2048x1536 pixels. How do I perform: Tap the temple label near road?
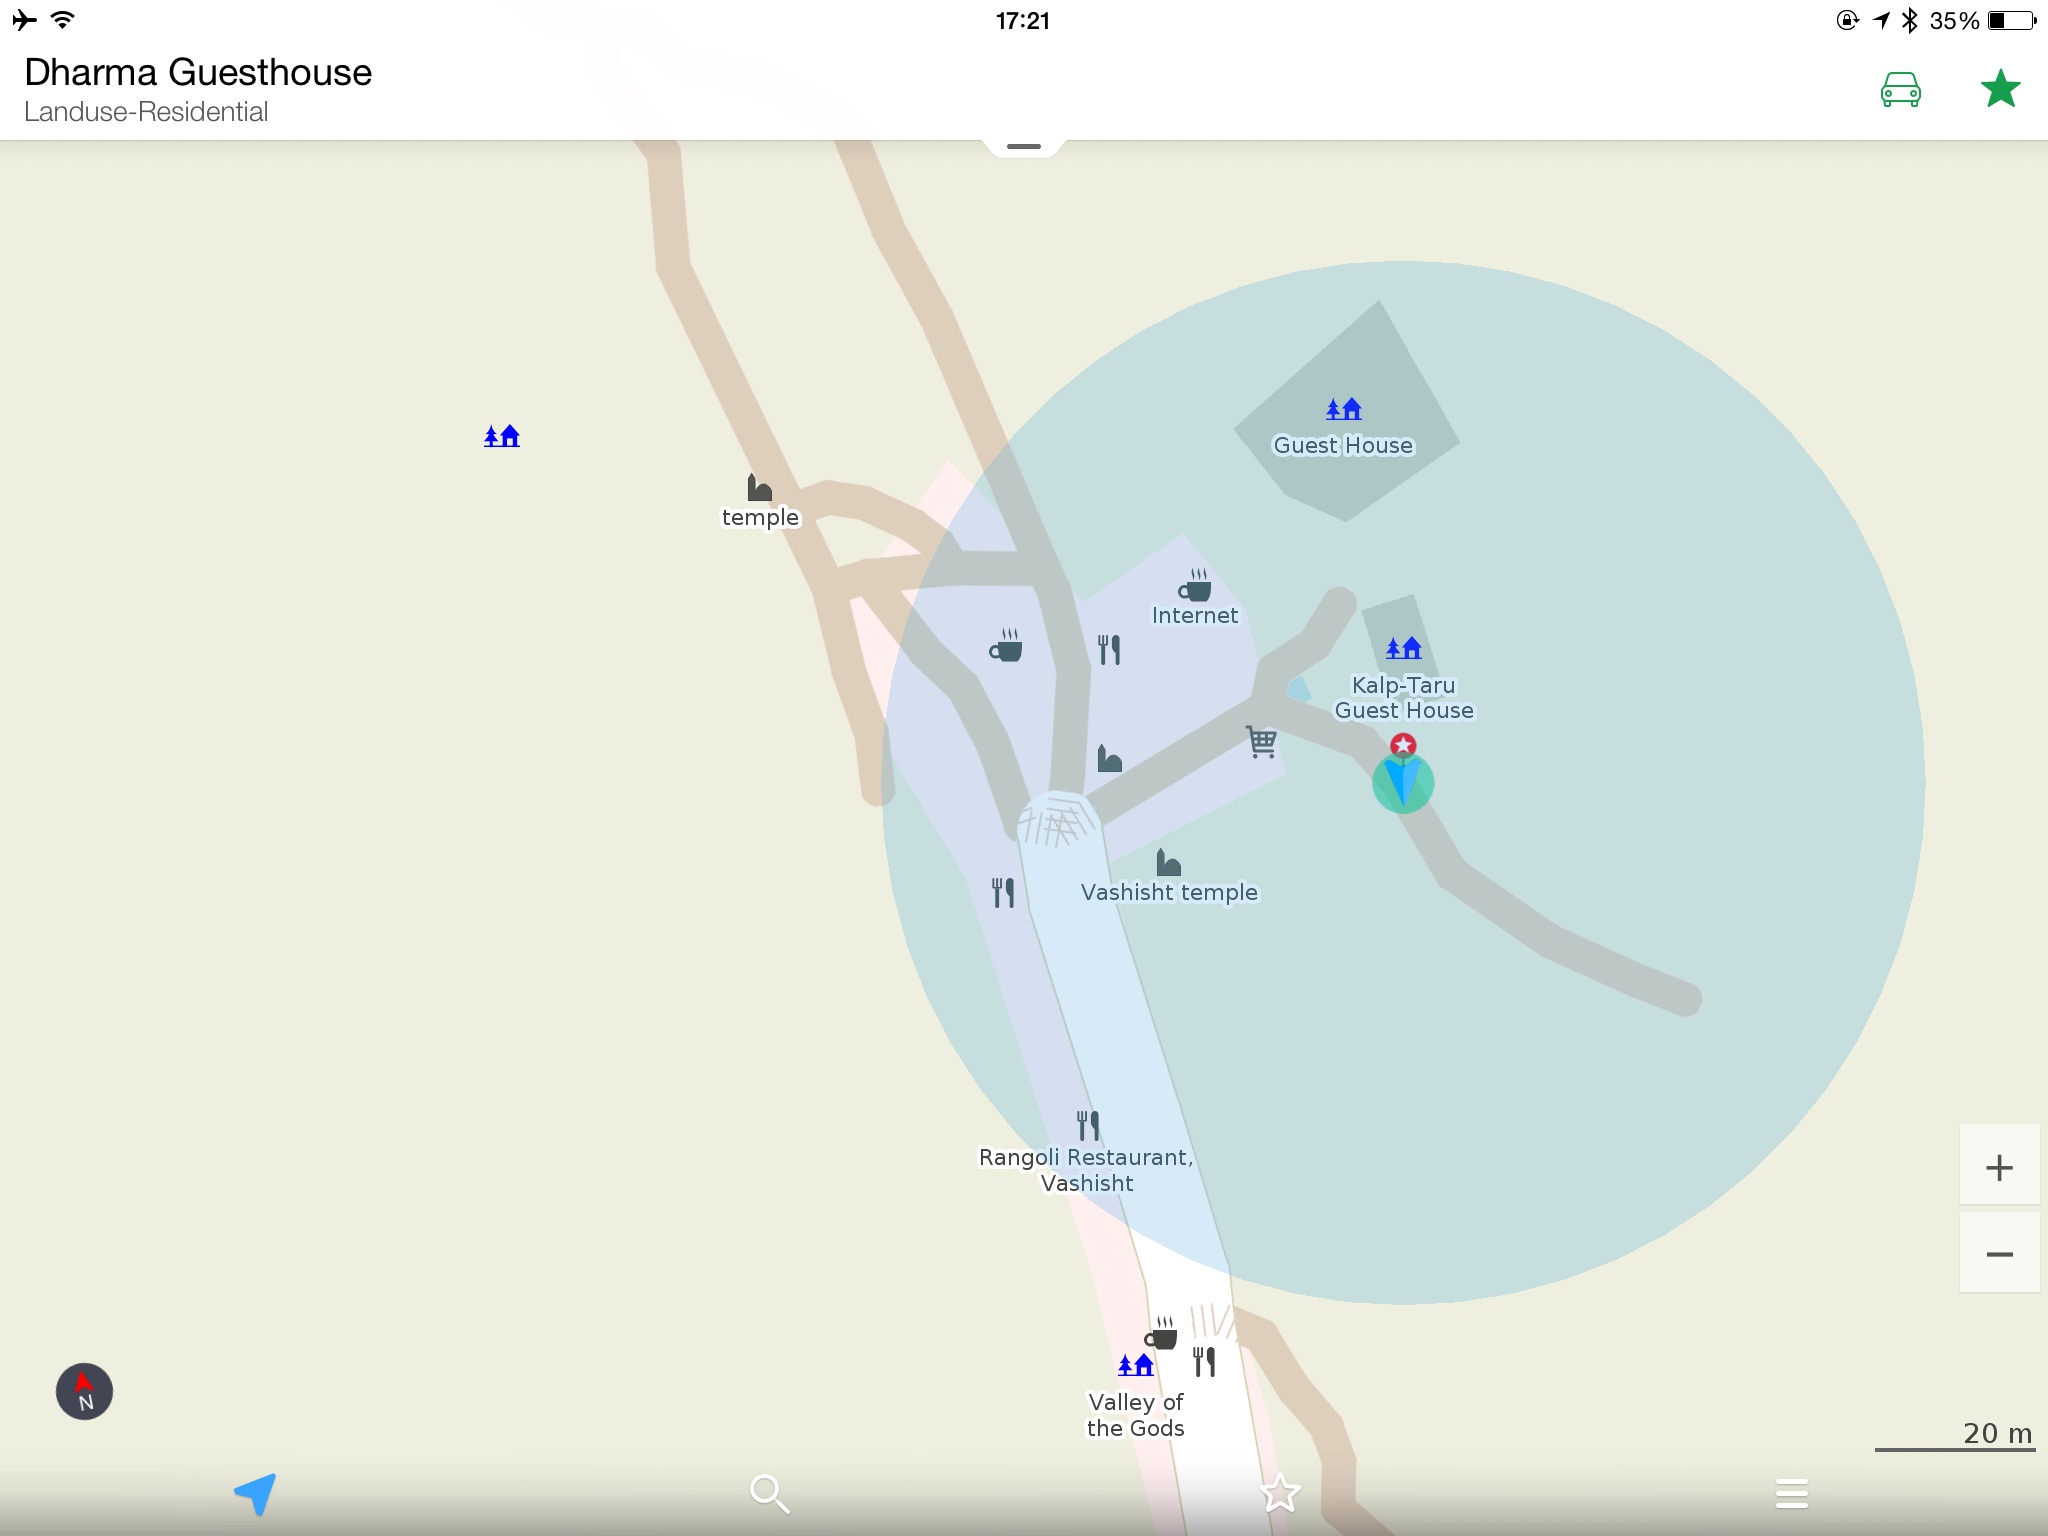(760, 517)
